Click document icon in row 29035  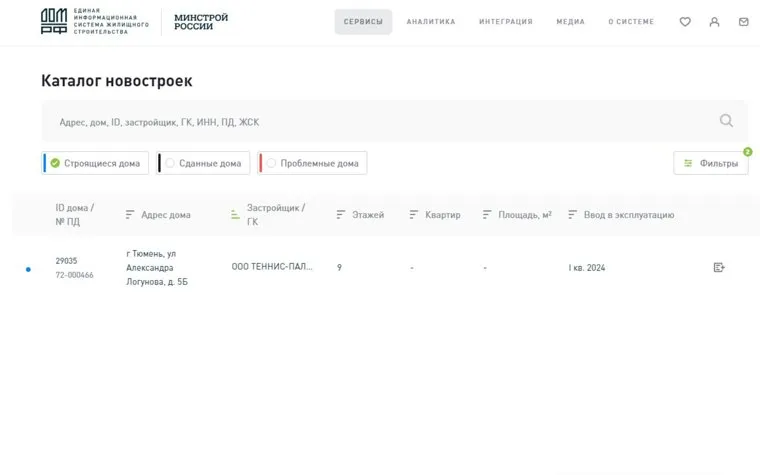718,268
